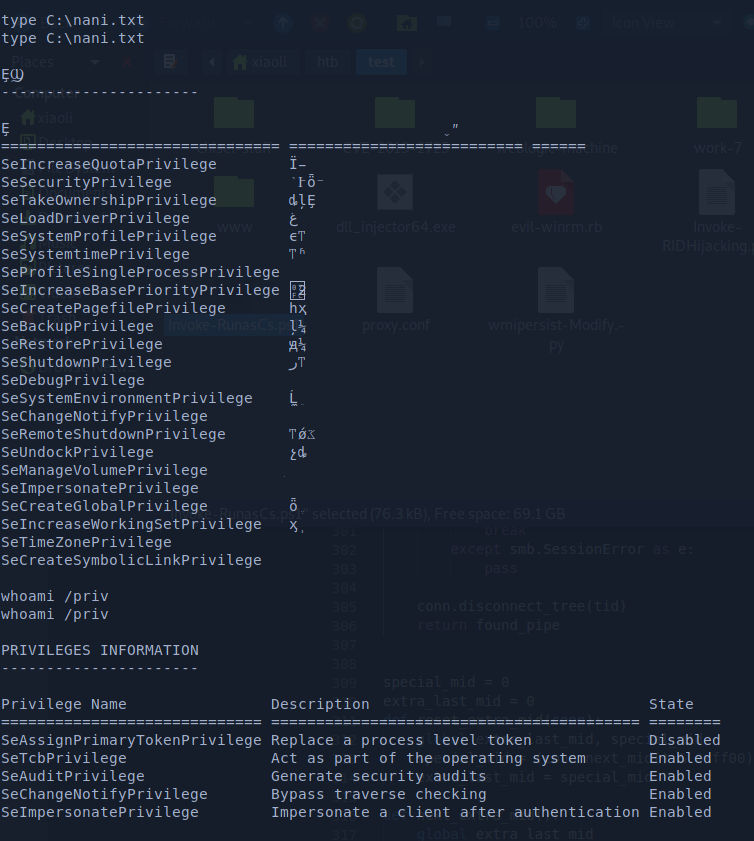
Task: Click SeRemoteShutdownPrivilege in terminal
Action: point(113,434)
